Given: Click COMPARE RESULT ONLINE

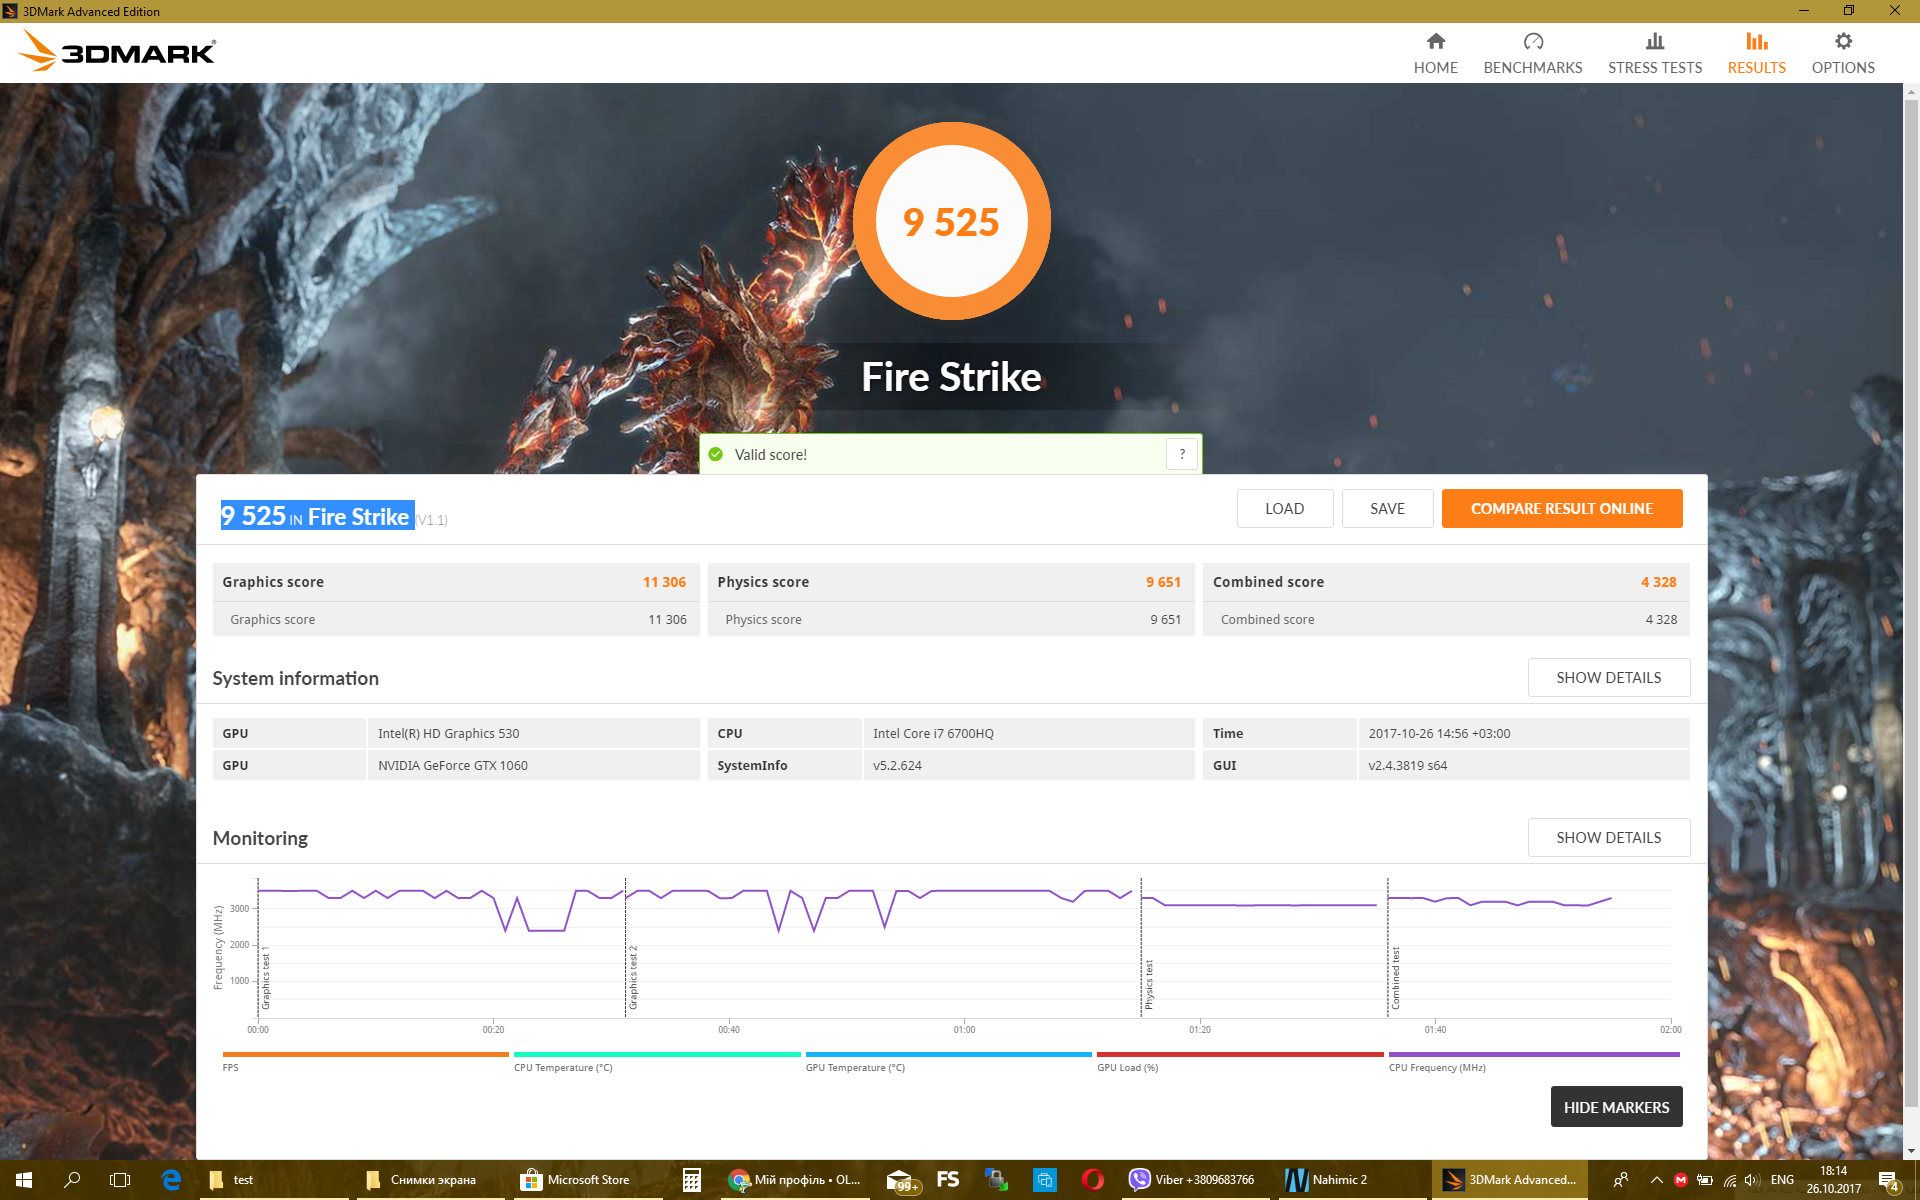Looking at the screenshot, I should point(1561,508).
